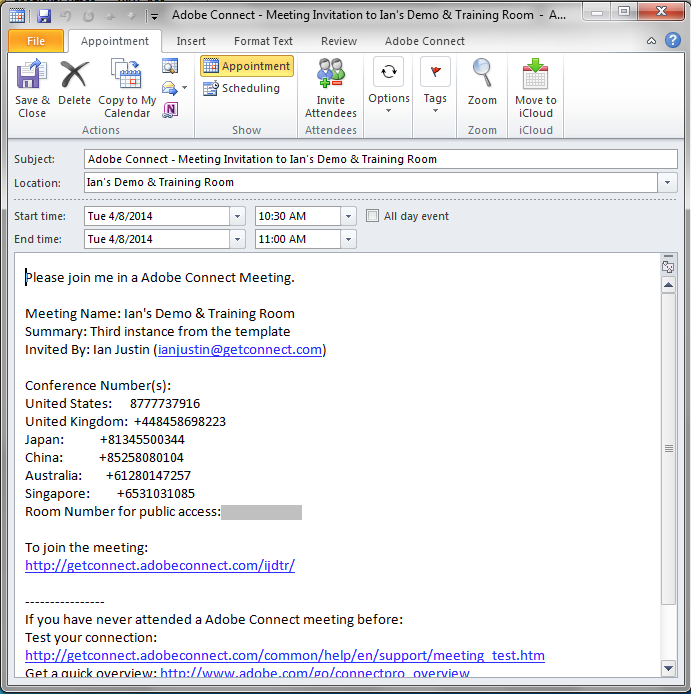Click the Subject text field
691x694 pixels.
pos(380,159)
